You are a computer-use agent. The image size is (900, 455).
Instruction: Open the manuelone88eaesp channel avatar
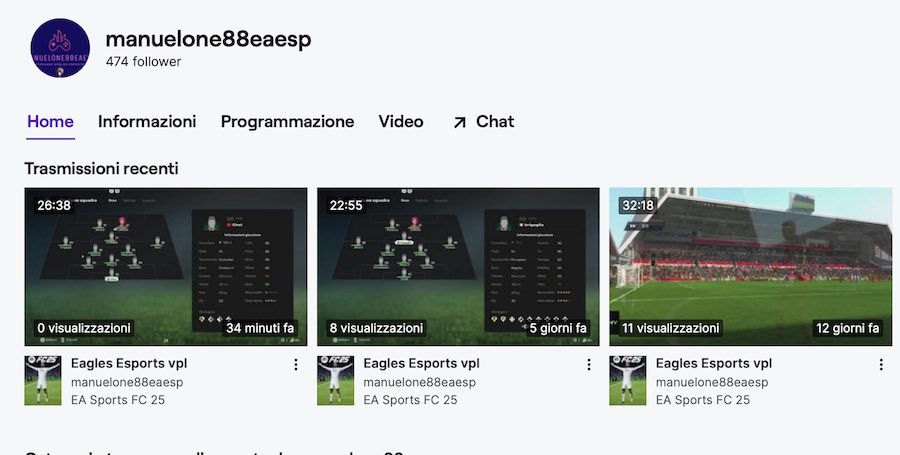click(60, 48)
